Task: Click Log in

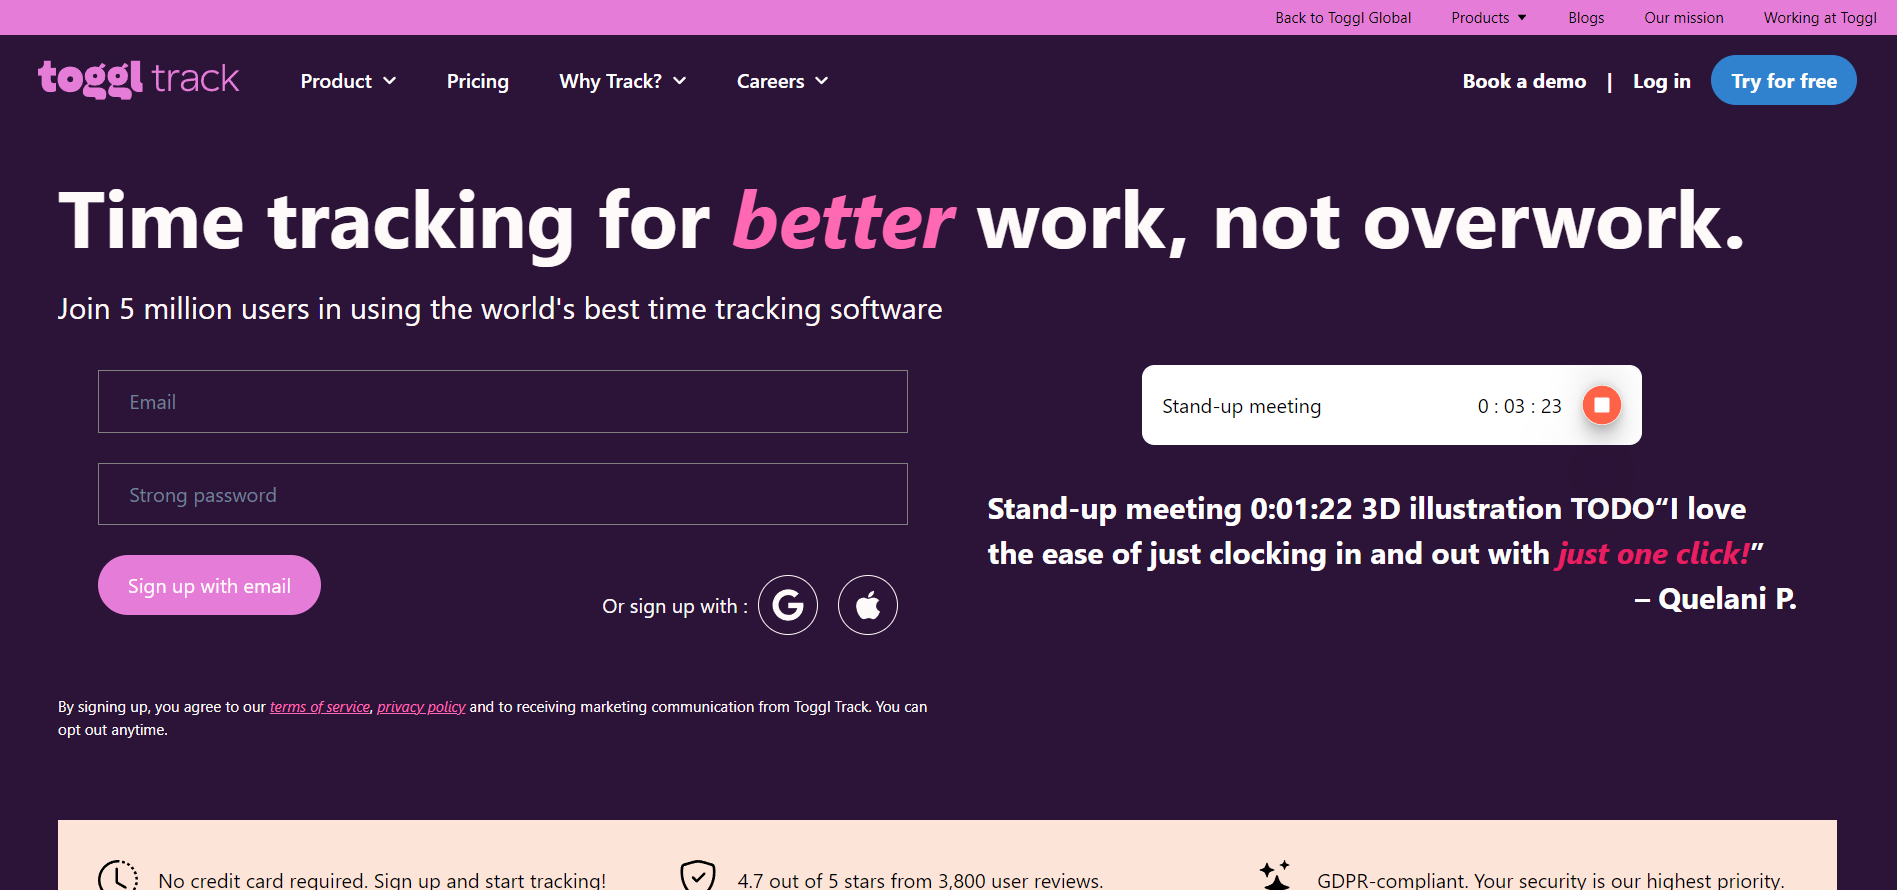Action: (1662, 81)
